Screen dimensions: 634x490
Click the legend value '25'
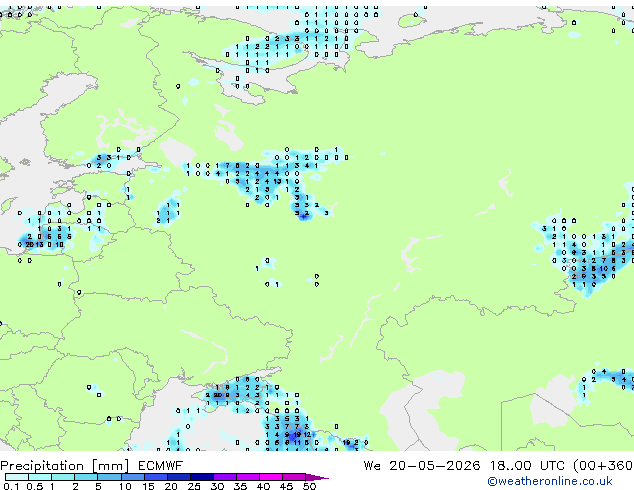tap(194, 486)
